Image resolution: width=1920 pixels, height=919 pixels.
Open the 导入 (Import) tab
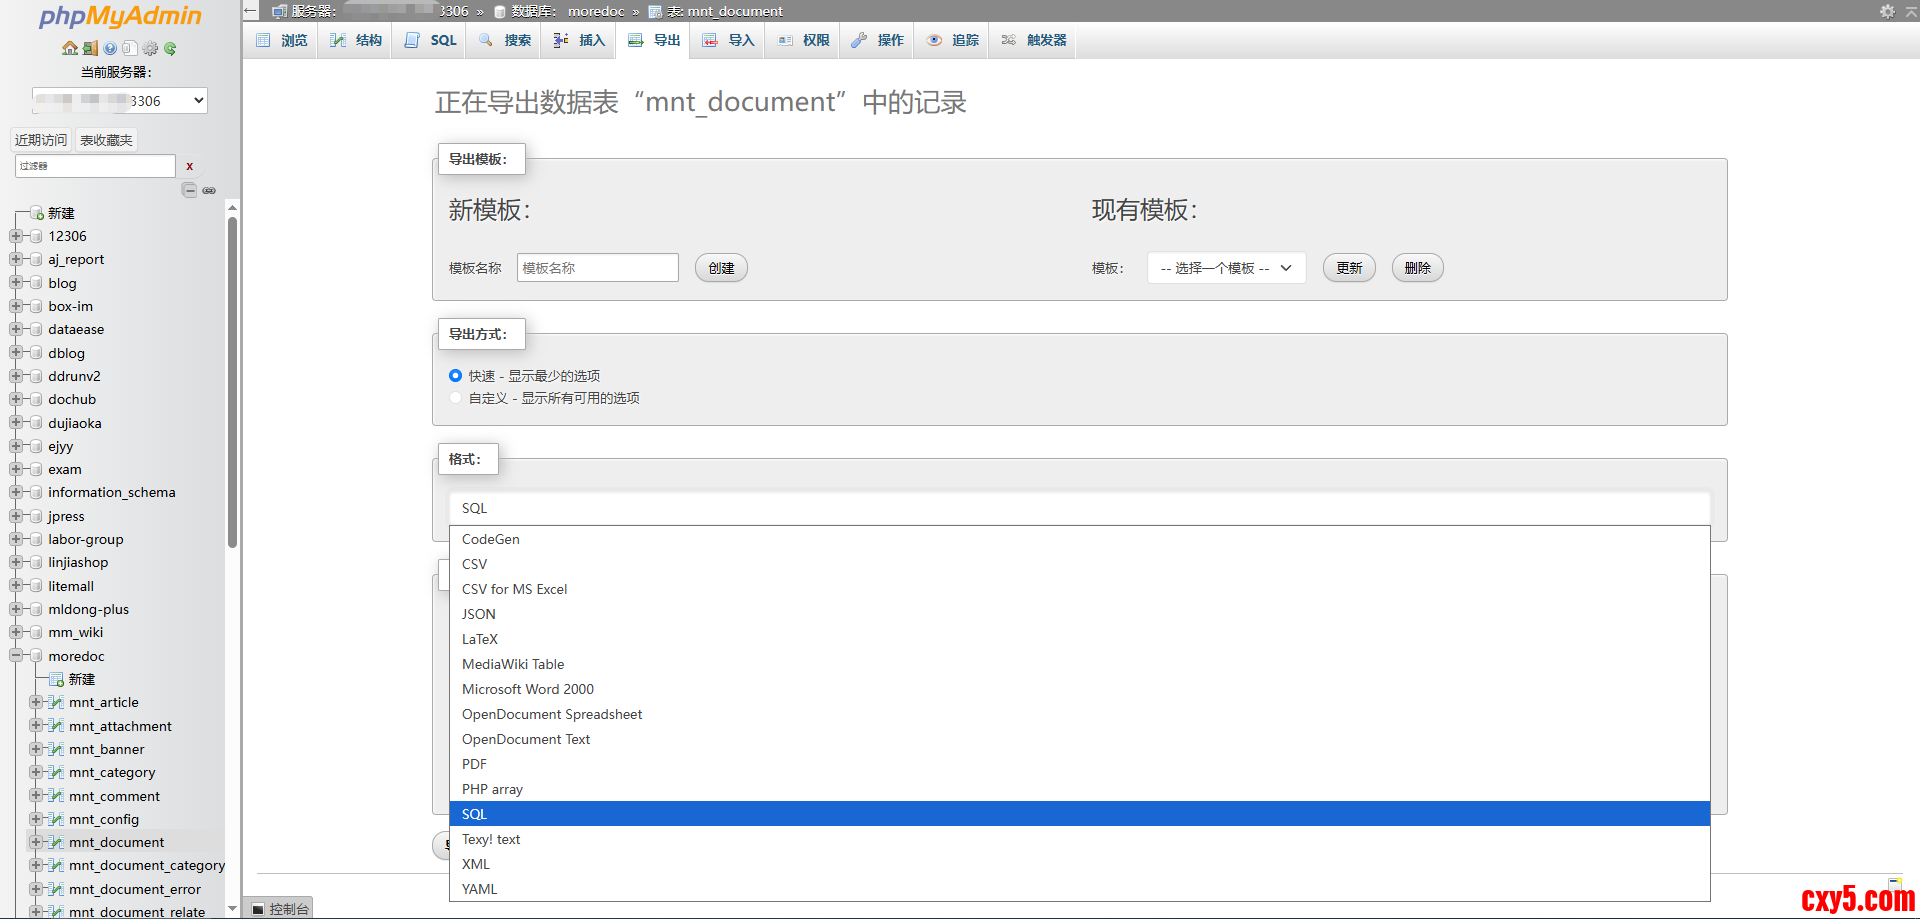pyautogui.click(x=729, y=40)
